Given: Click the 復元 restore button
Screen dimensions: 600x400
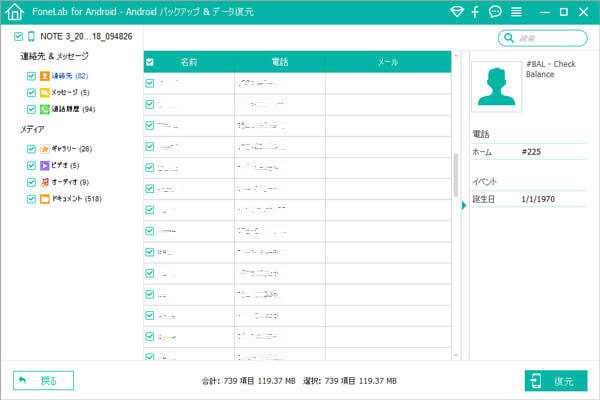Looking at the screenshot, I should [x=555, y=381].
